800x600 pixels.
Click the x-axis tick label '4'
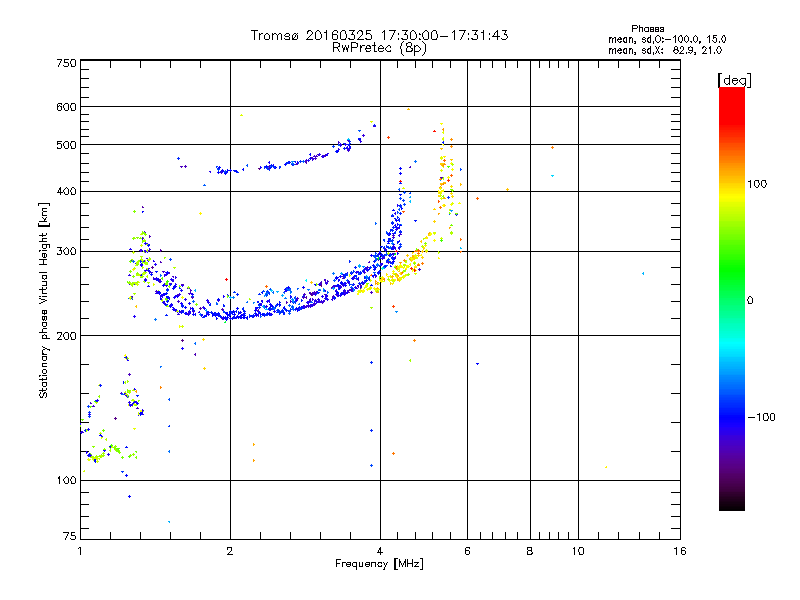[x=380, y=551]
